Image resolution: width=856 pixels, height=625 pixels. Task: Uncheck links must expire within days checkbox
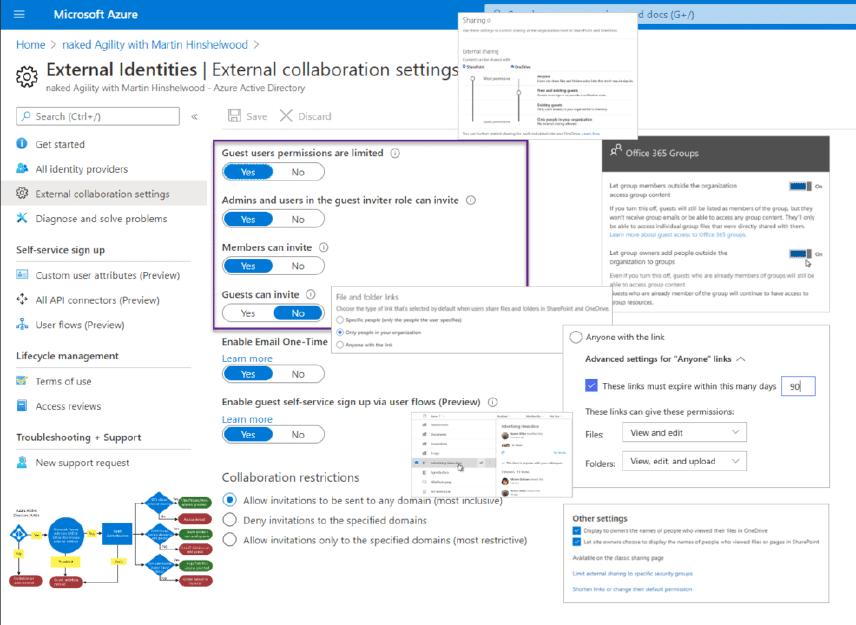coord(591,385)
